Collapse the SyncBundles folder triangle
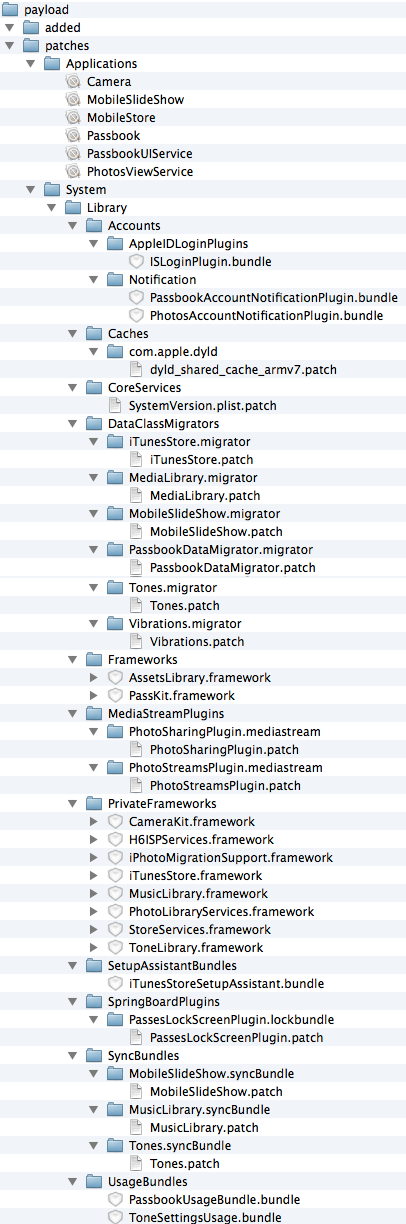406x1224 pixels. (72, 1056)
